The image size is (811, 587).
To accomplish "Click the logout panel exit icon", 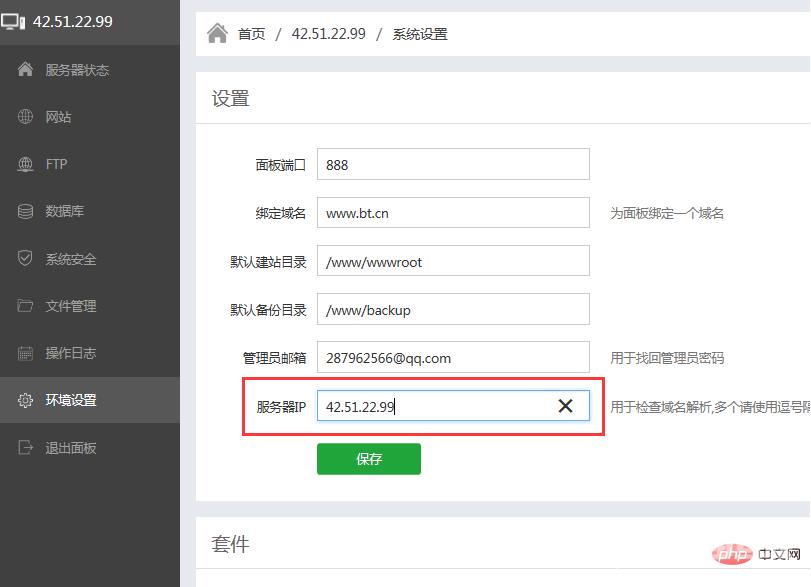I will [x=26, y=448].
